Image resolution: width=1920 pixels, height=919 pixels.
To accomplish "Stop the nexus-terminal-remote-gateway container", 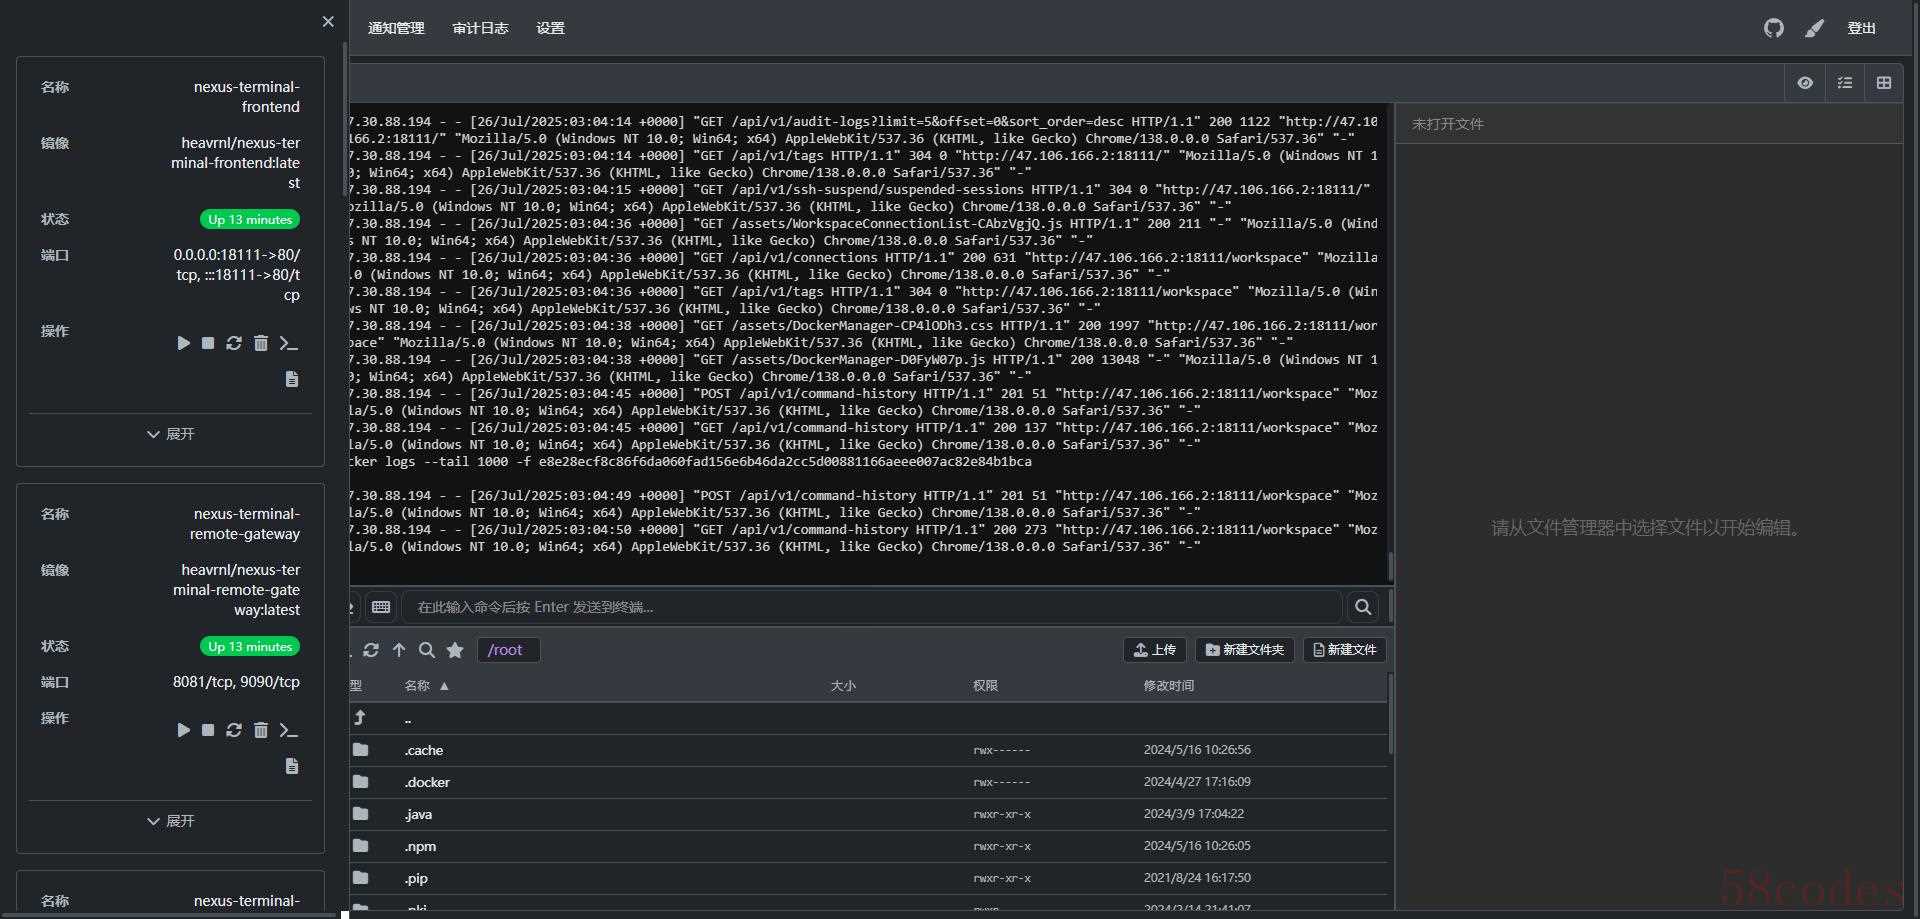I will coord(208,730).
